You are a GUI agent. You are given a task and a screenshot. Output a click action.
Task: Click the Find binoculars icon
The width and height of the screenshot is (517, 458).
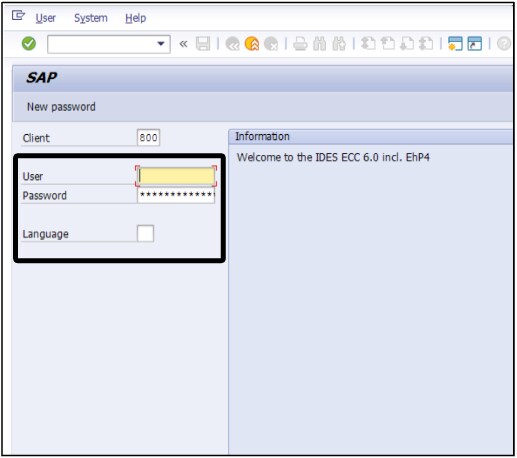point(320,44)
